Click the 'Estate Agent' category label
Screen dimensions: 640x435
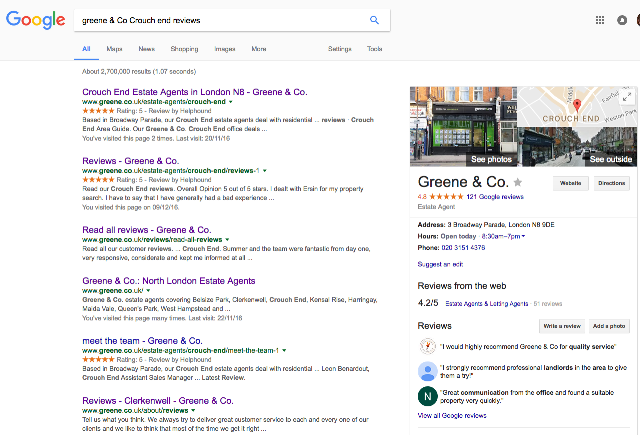(436, 207)
